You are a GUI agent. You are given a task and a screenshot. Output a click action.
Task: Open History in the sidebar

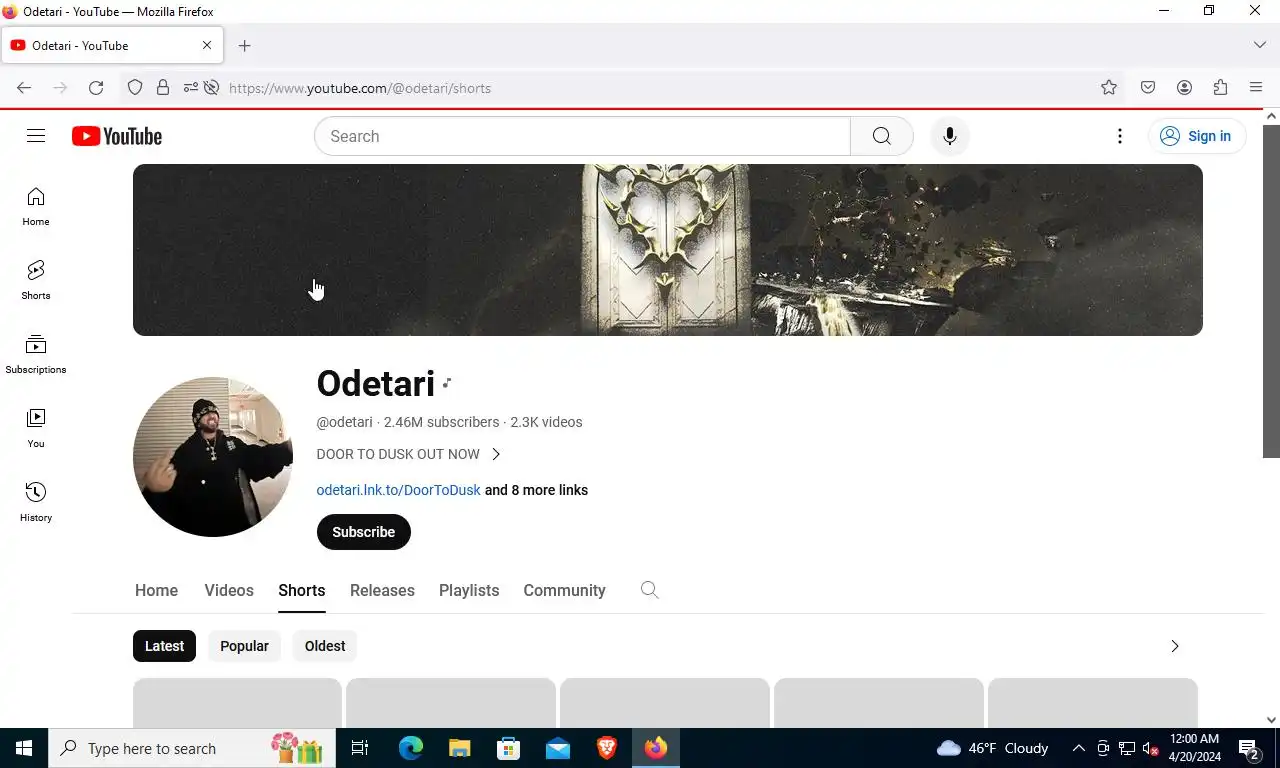point(36,503)
